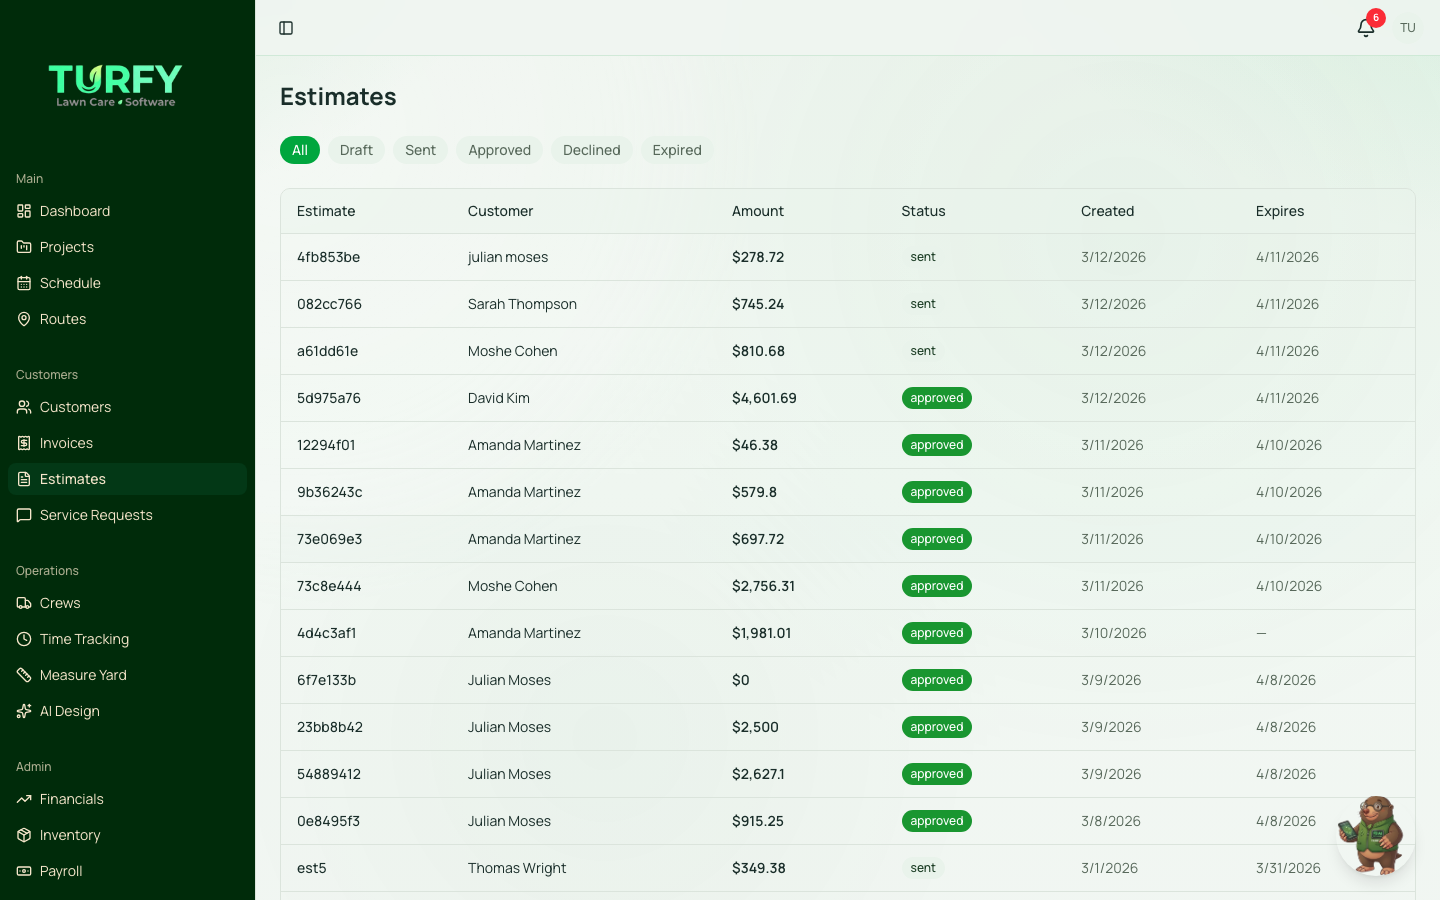Click the Financials trend icon
This screenshot has height=900, width=1440.
[24, 799]
